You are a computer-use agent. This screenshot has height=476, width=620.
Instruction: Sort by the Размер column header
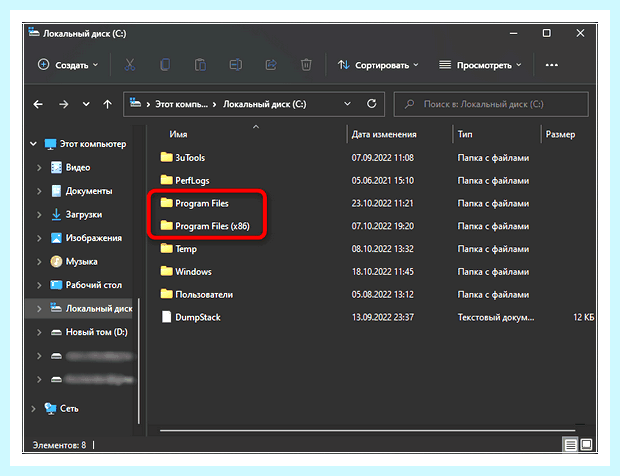click(560, 134)
